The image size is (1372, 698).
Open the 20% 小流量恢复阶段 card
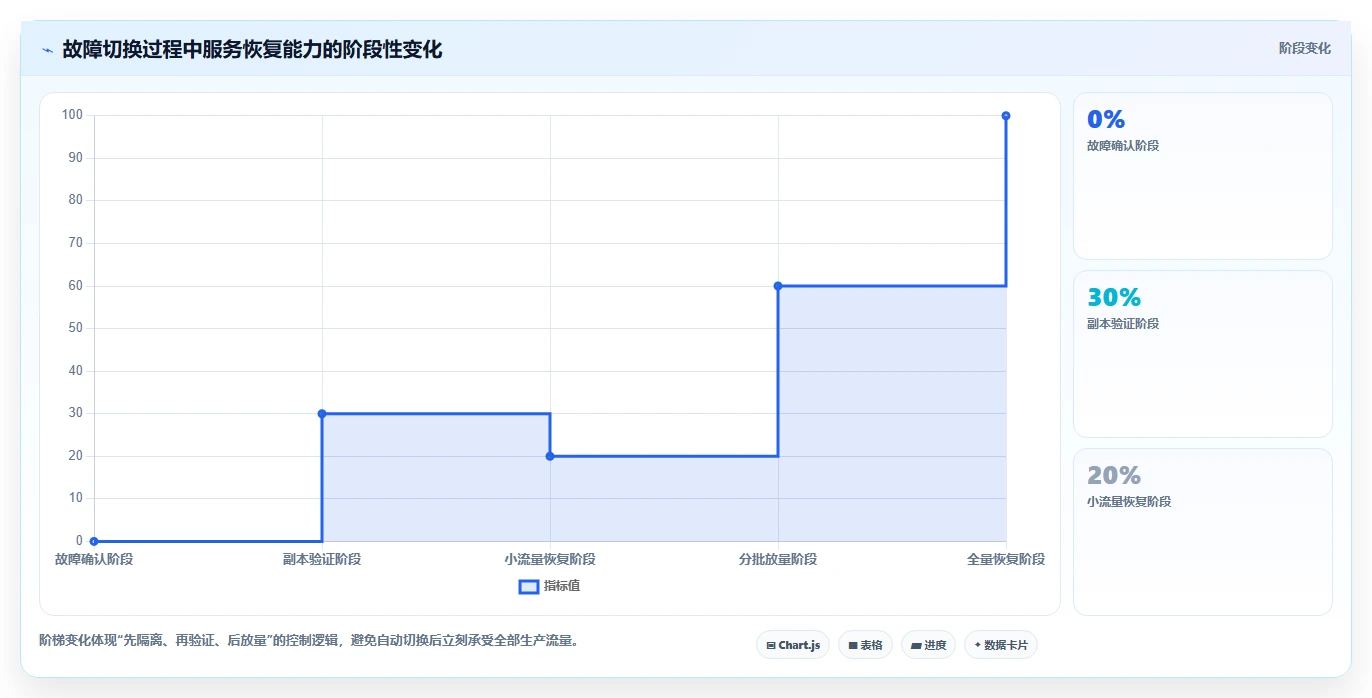coord(1202,532)
